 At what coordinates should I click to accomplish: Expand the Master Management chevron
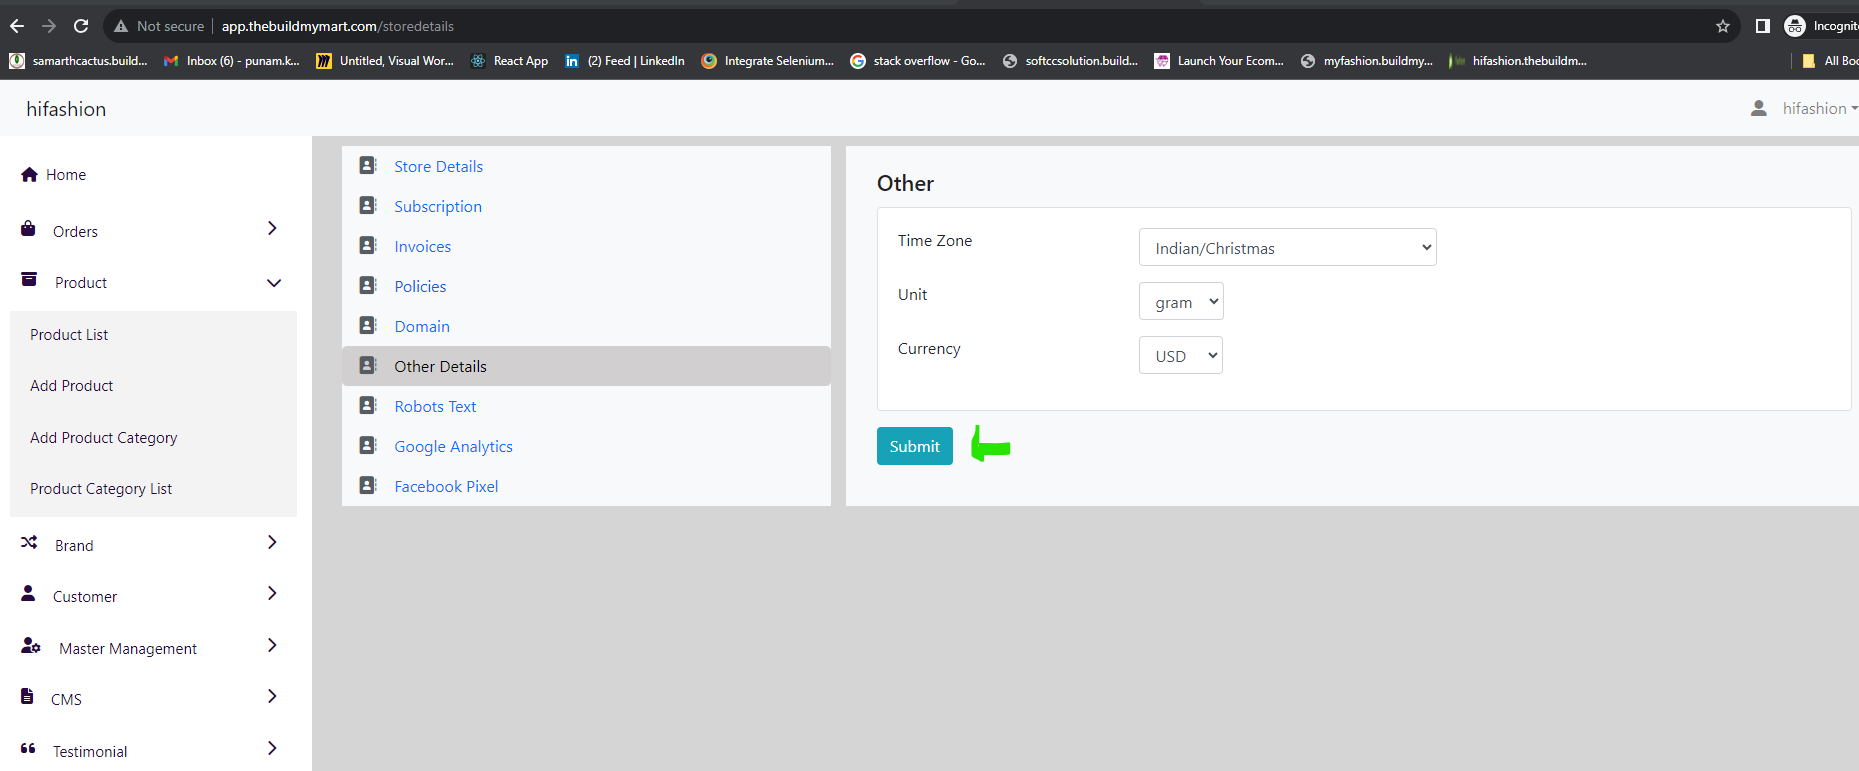click(x=272, y=645)
